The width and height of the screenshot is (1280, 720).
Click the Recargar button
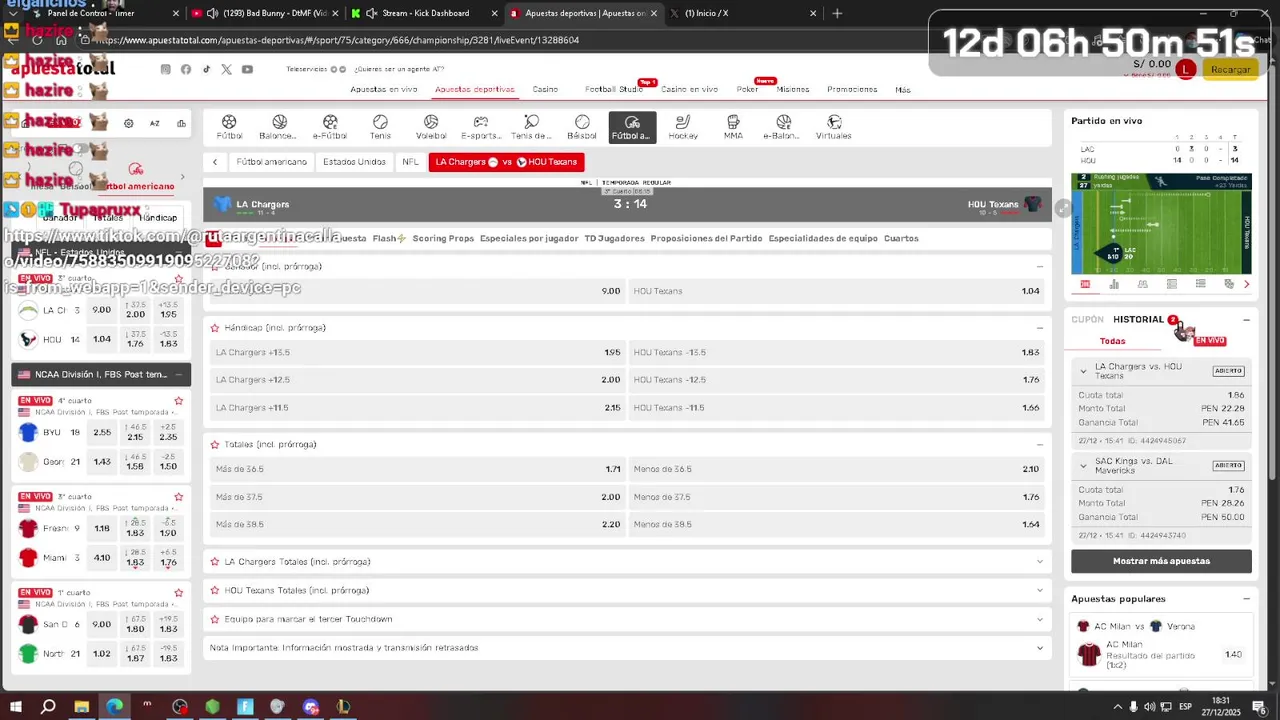(1230, 69)
